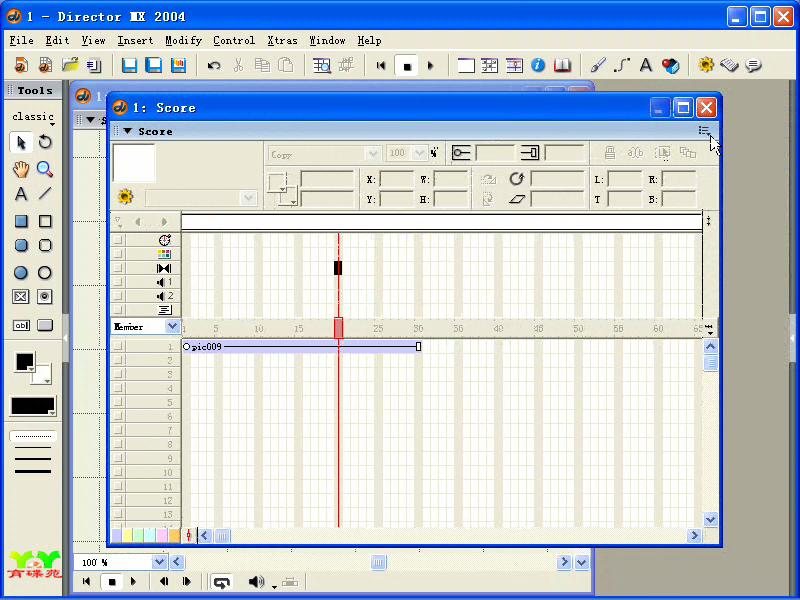Select the Filled Rectangle tool
The image size is (800, 600).
point(21,221)
